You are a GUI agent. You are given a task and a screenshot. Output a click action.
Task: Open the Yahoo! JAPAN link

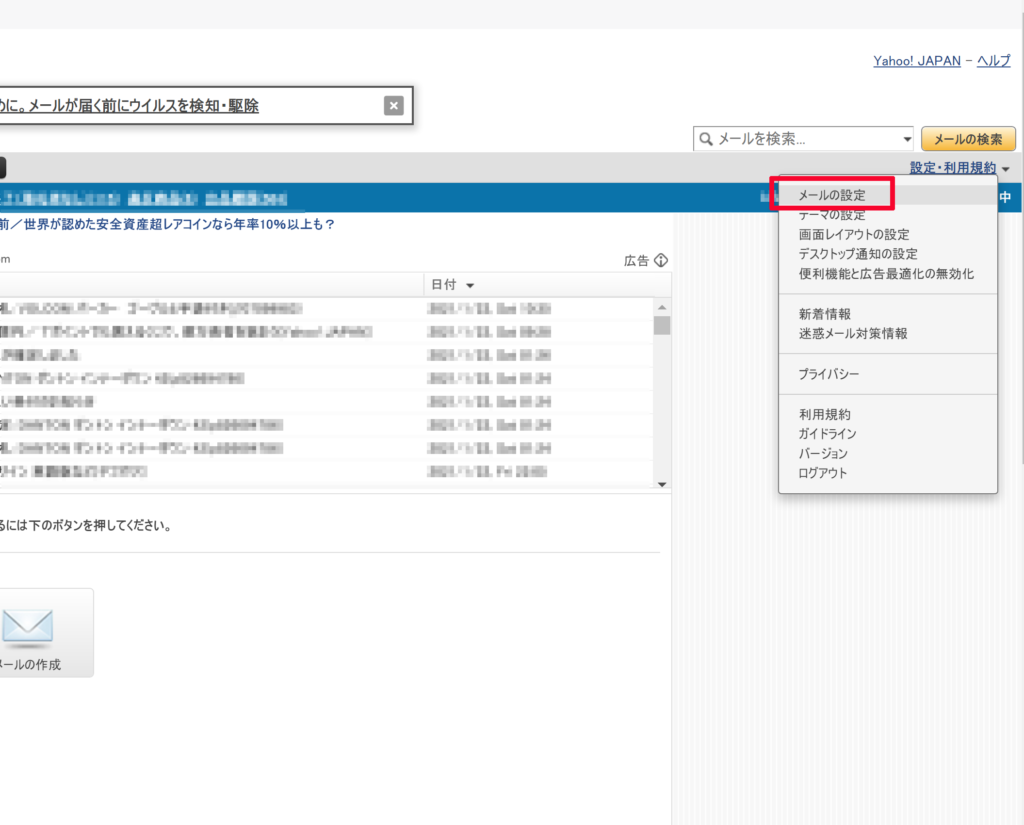[916, 61]
